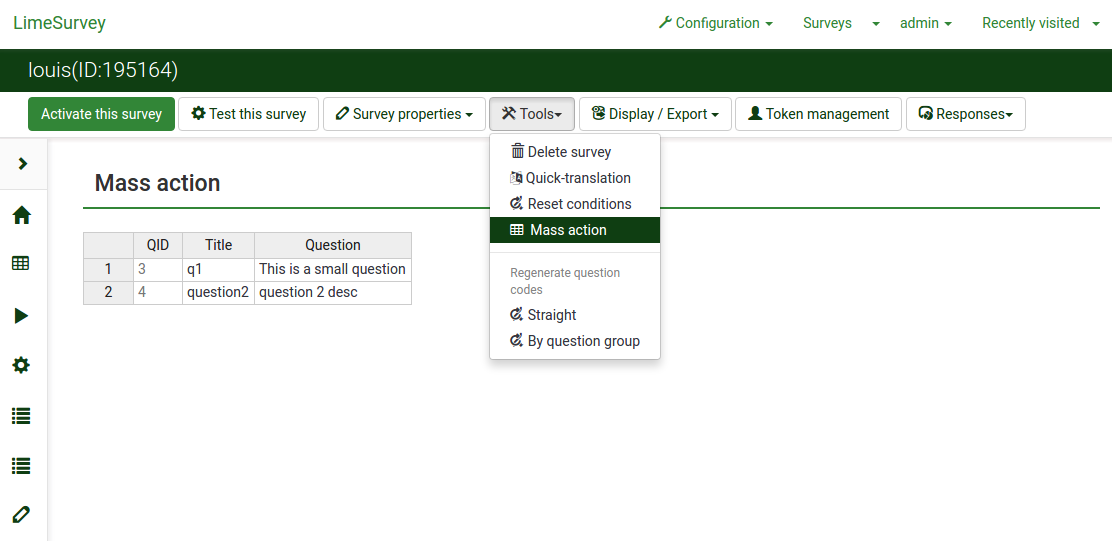Image resolution: width=1112 pixels, height=541 pixels.
Task: Click the QID cell showing 3
Action: [158, 269]
